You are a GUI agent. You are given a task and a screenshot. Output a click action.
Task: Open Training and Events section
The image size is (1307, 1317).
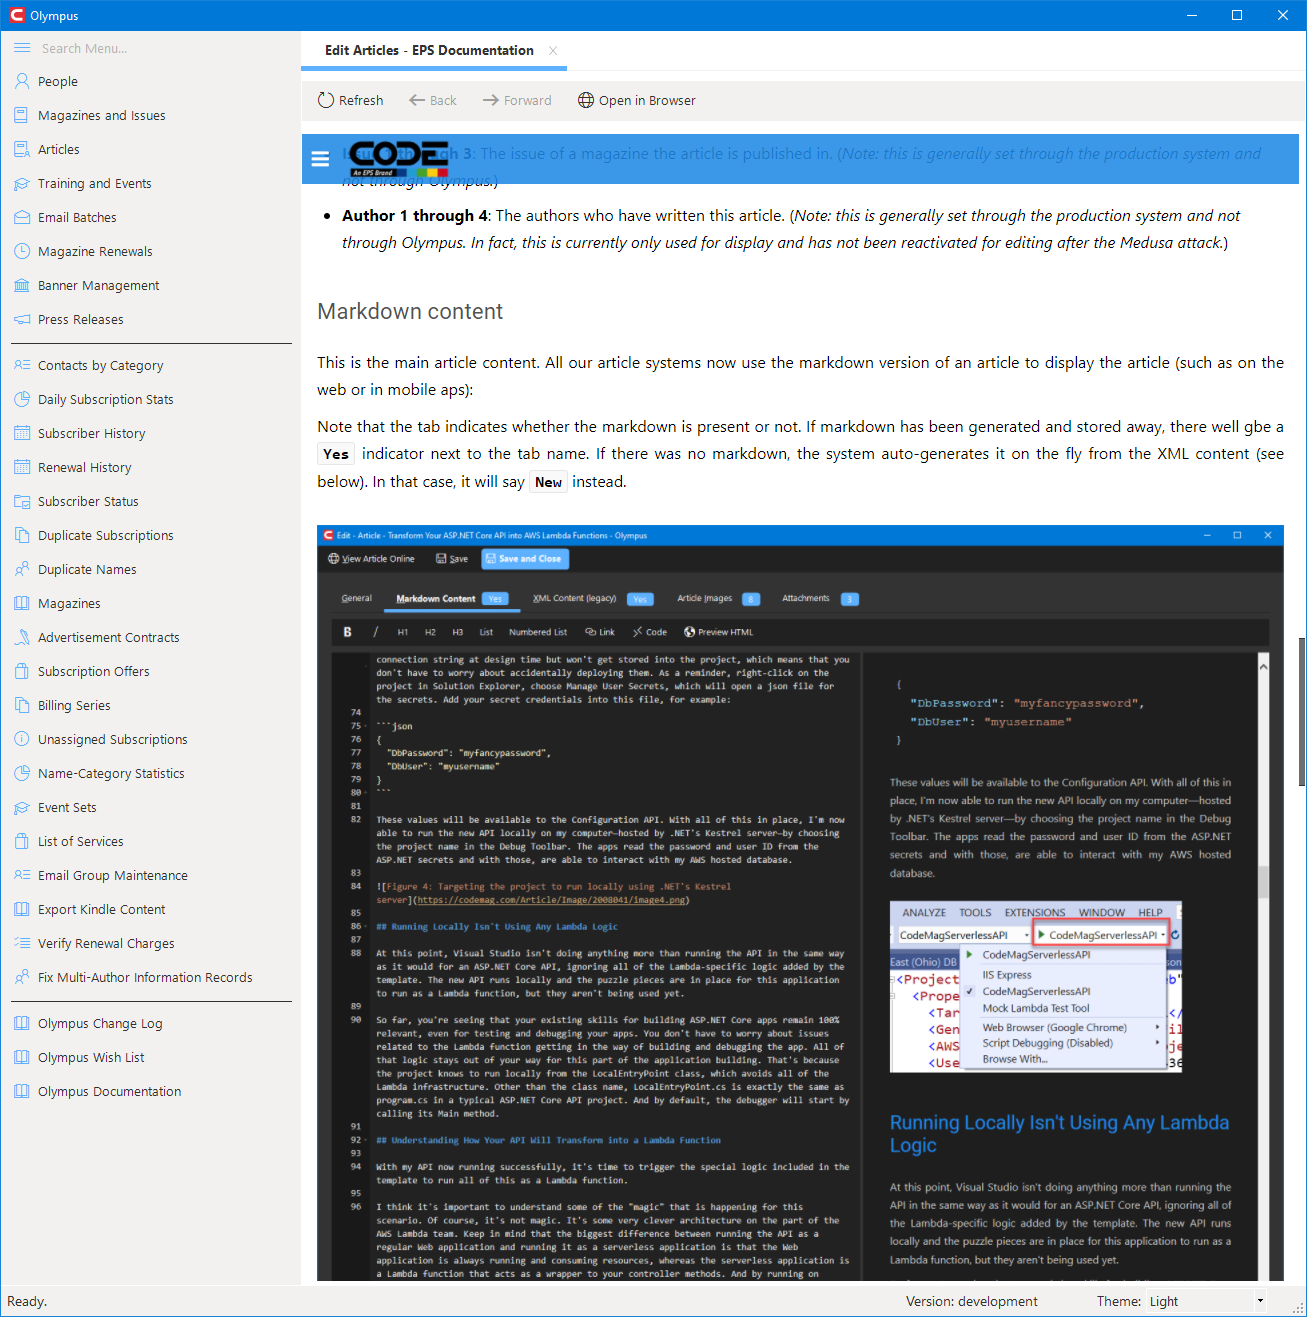click(94, 184)
